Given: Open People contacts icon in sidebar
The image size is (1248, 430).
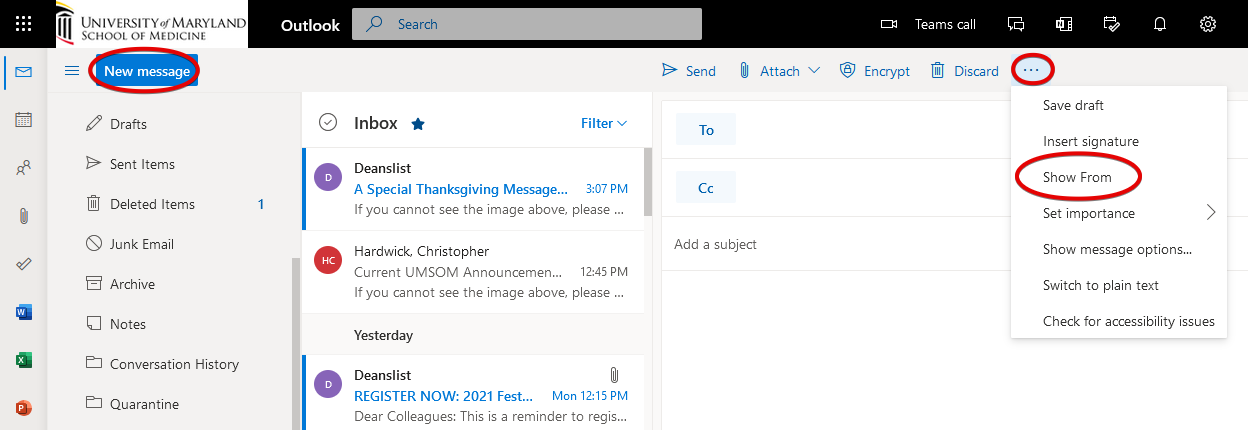Looking at the screenshot, I should click(24, 168).
